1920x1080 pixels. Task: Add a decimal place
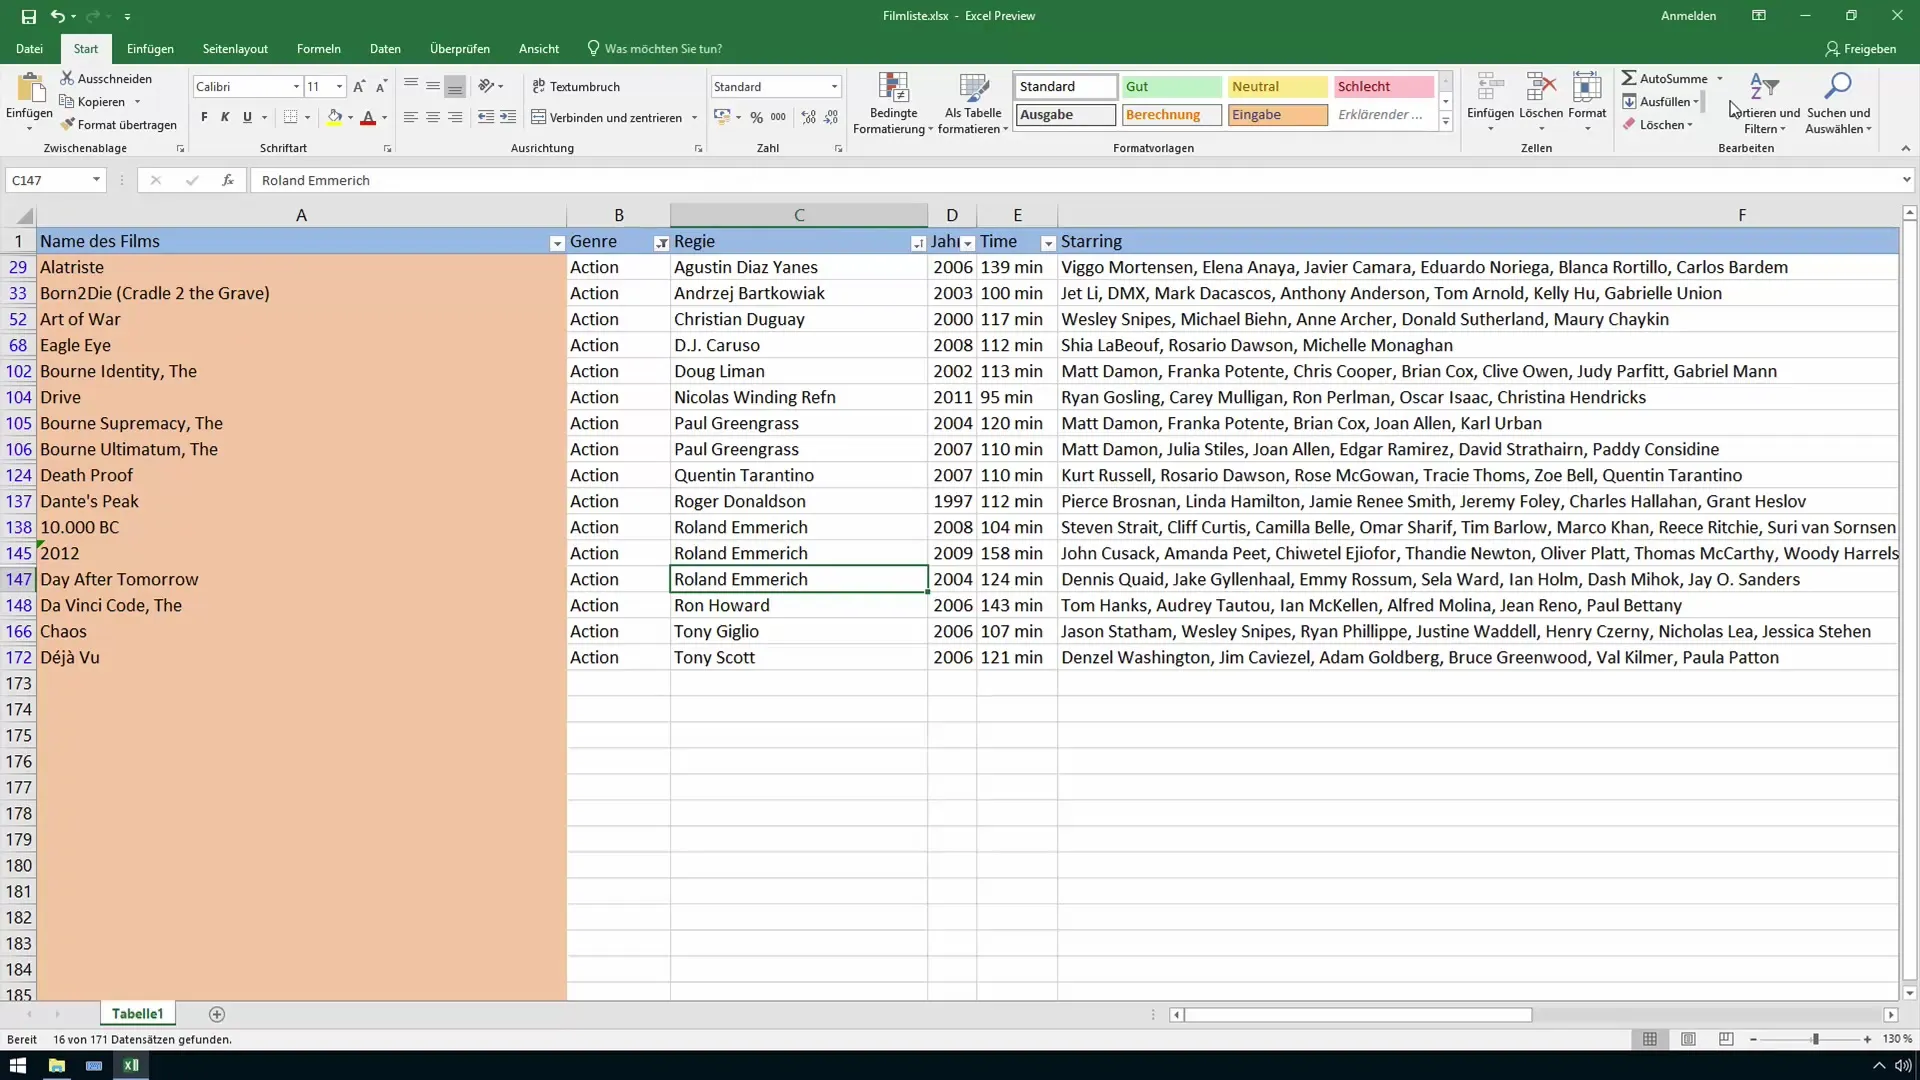[808, 117]
